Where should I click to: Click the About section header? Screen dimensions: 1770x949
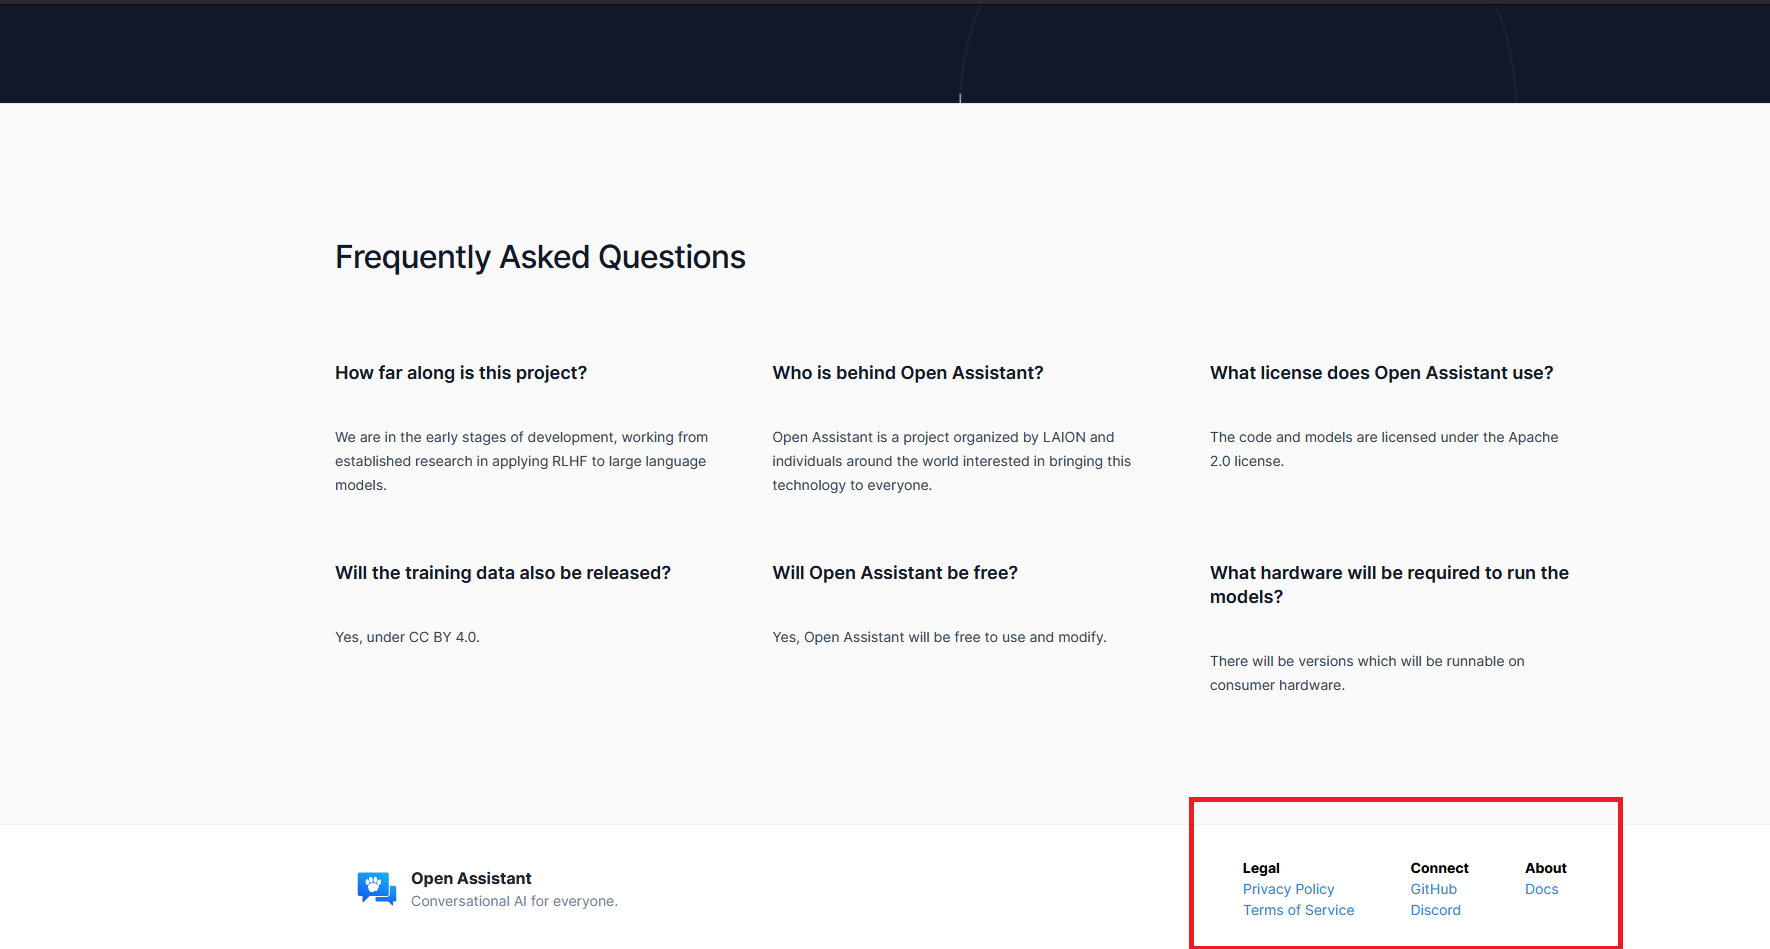pyautogui.click(x=1545, y=868)
